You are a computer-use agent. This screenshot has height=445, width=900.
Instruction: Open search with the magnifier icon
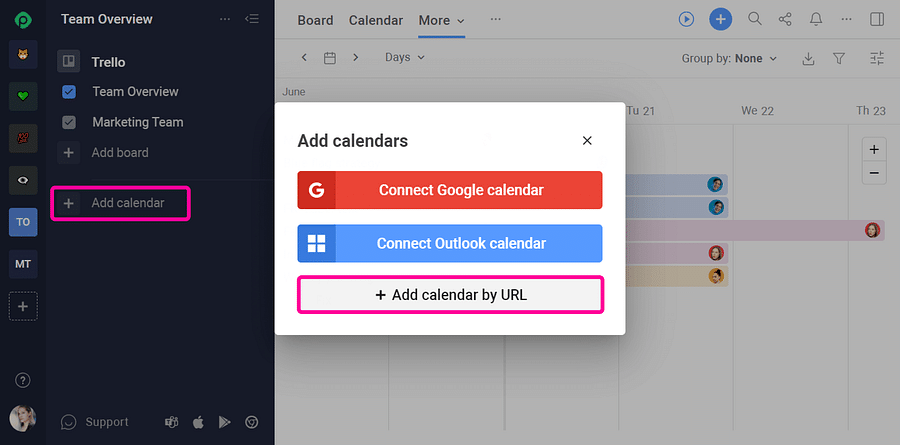(x=755, y=19)
